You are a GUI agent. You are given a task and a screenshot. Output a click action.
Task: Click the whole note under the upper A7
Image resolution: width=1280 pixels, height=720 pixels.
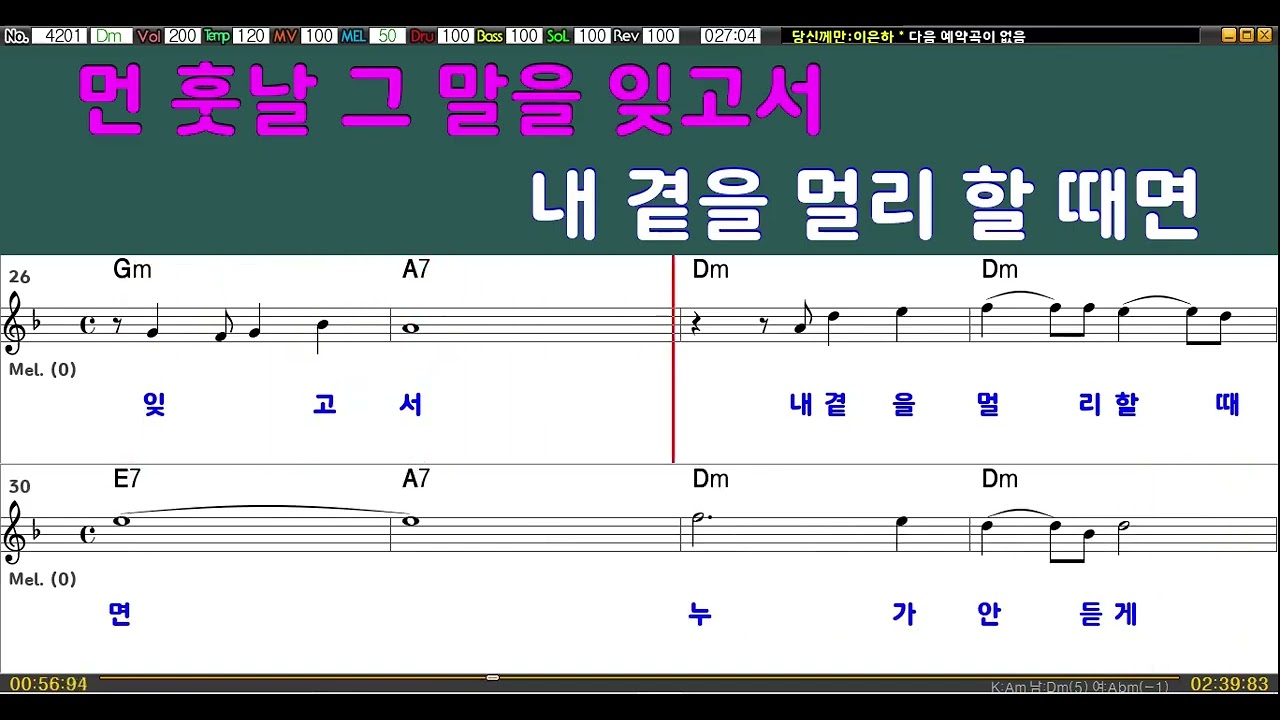[410, 327]
